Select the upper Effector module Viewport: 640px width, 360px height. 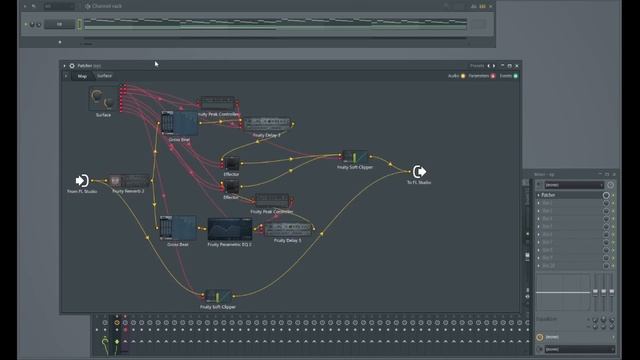[x=231, y=164]
